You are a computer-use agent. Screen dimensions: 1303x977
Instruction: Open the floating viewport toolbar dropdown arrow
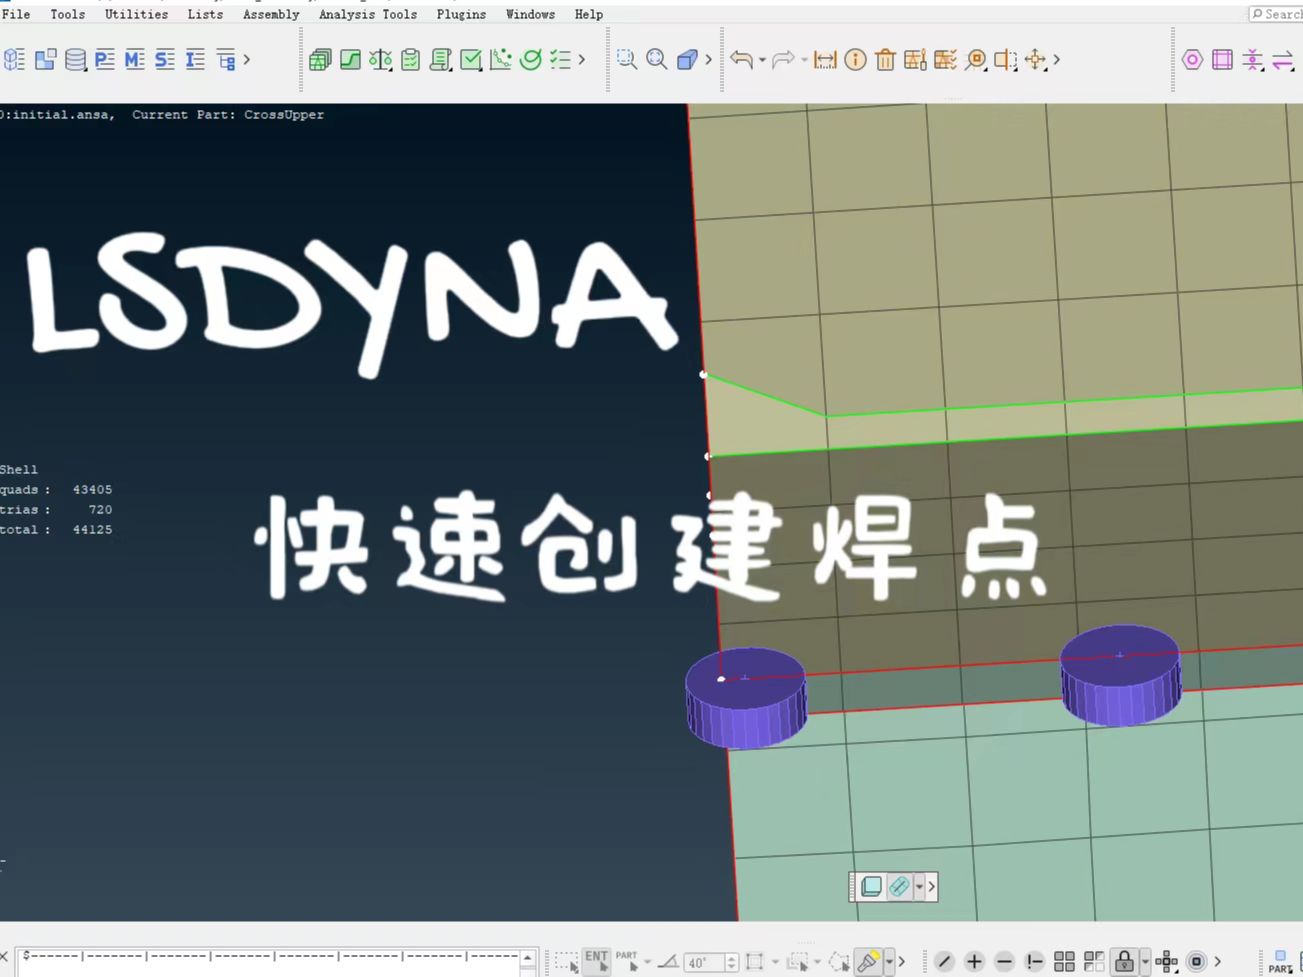pos(919,887)
